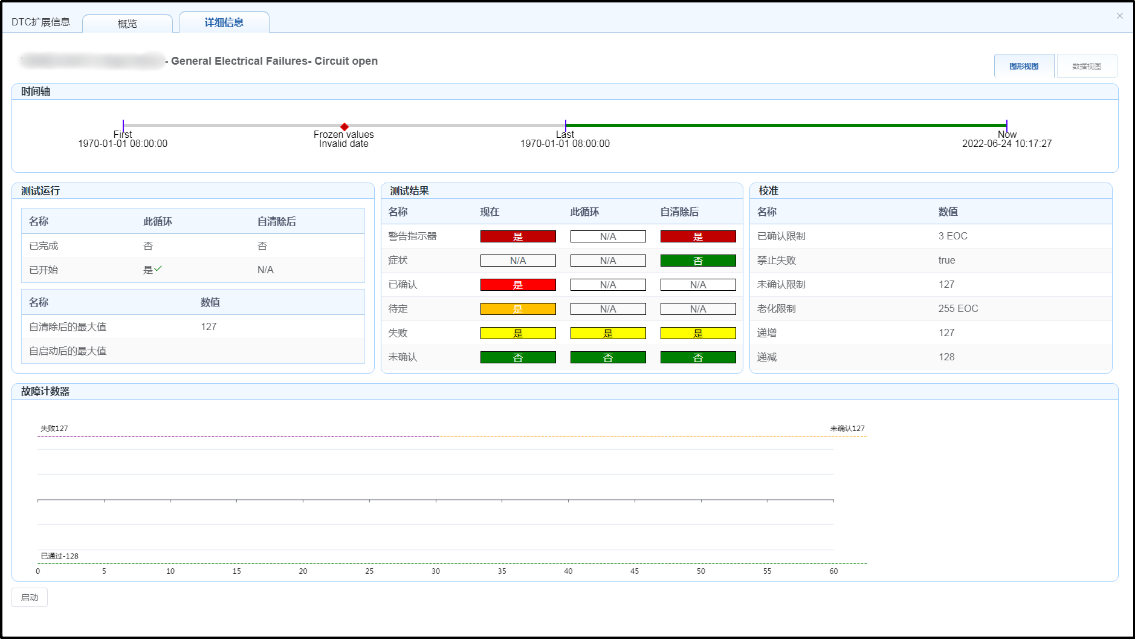Click the 255 EOC value
The width and height of the screenshot is (1135, 639).
coord(958,308)
